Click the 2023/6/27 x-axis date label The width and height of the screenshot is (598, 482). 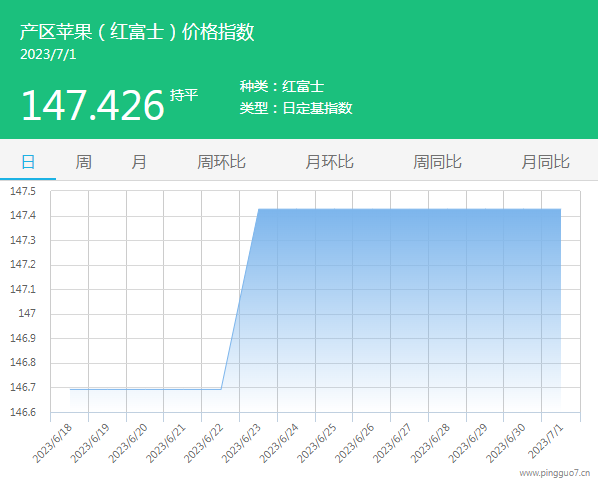pos(392,443)
